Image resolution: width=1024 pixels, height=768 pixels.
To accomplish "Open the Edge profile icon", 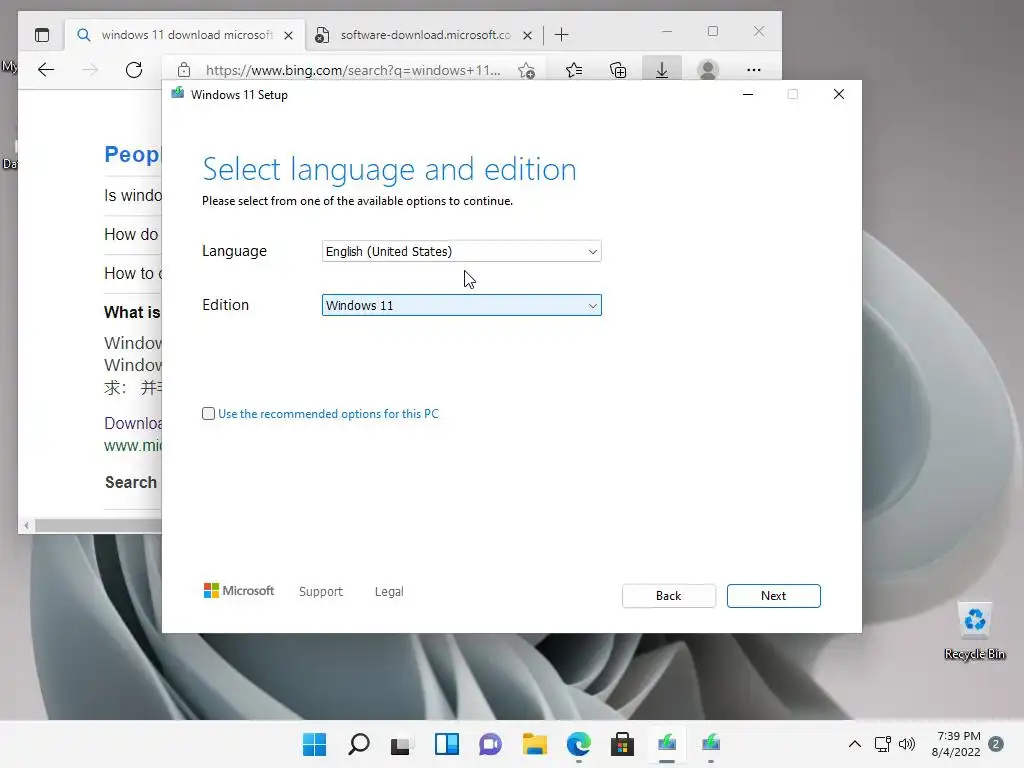I will [x=708, y=70].
